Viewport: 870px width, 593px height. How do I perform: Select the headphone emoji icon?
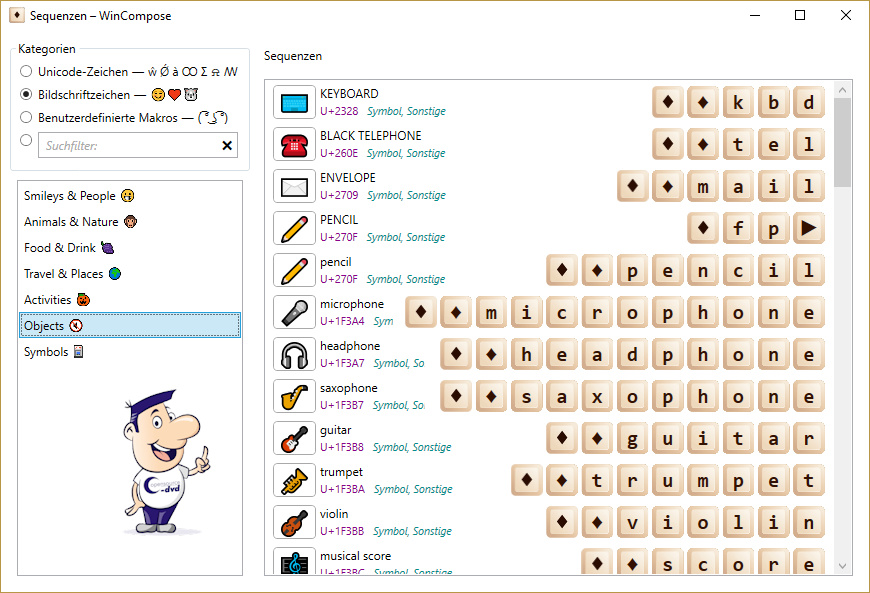click(294, 355)
